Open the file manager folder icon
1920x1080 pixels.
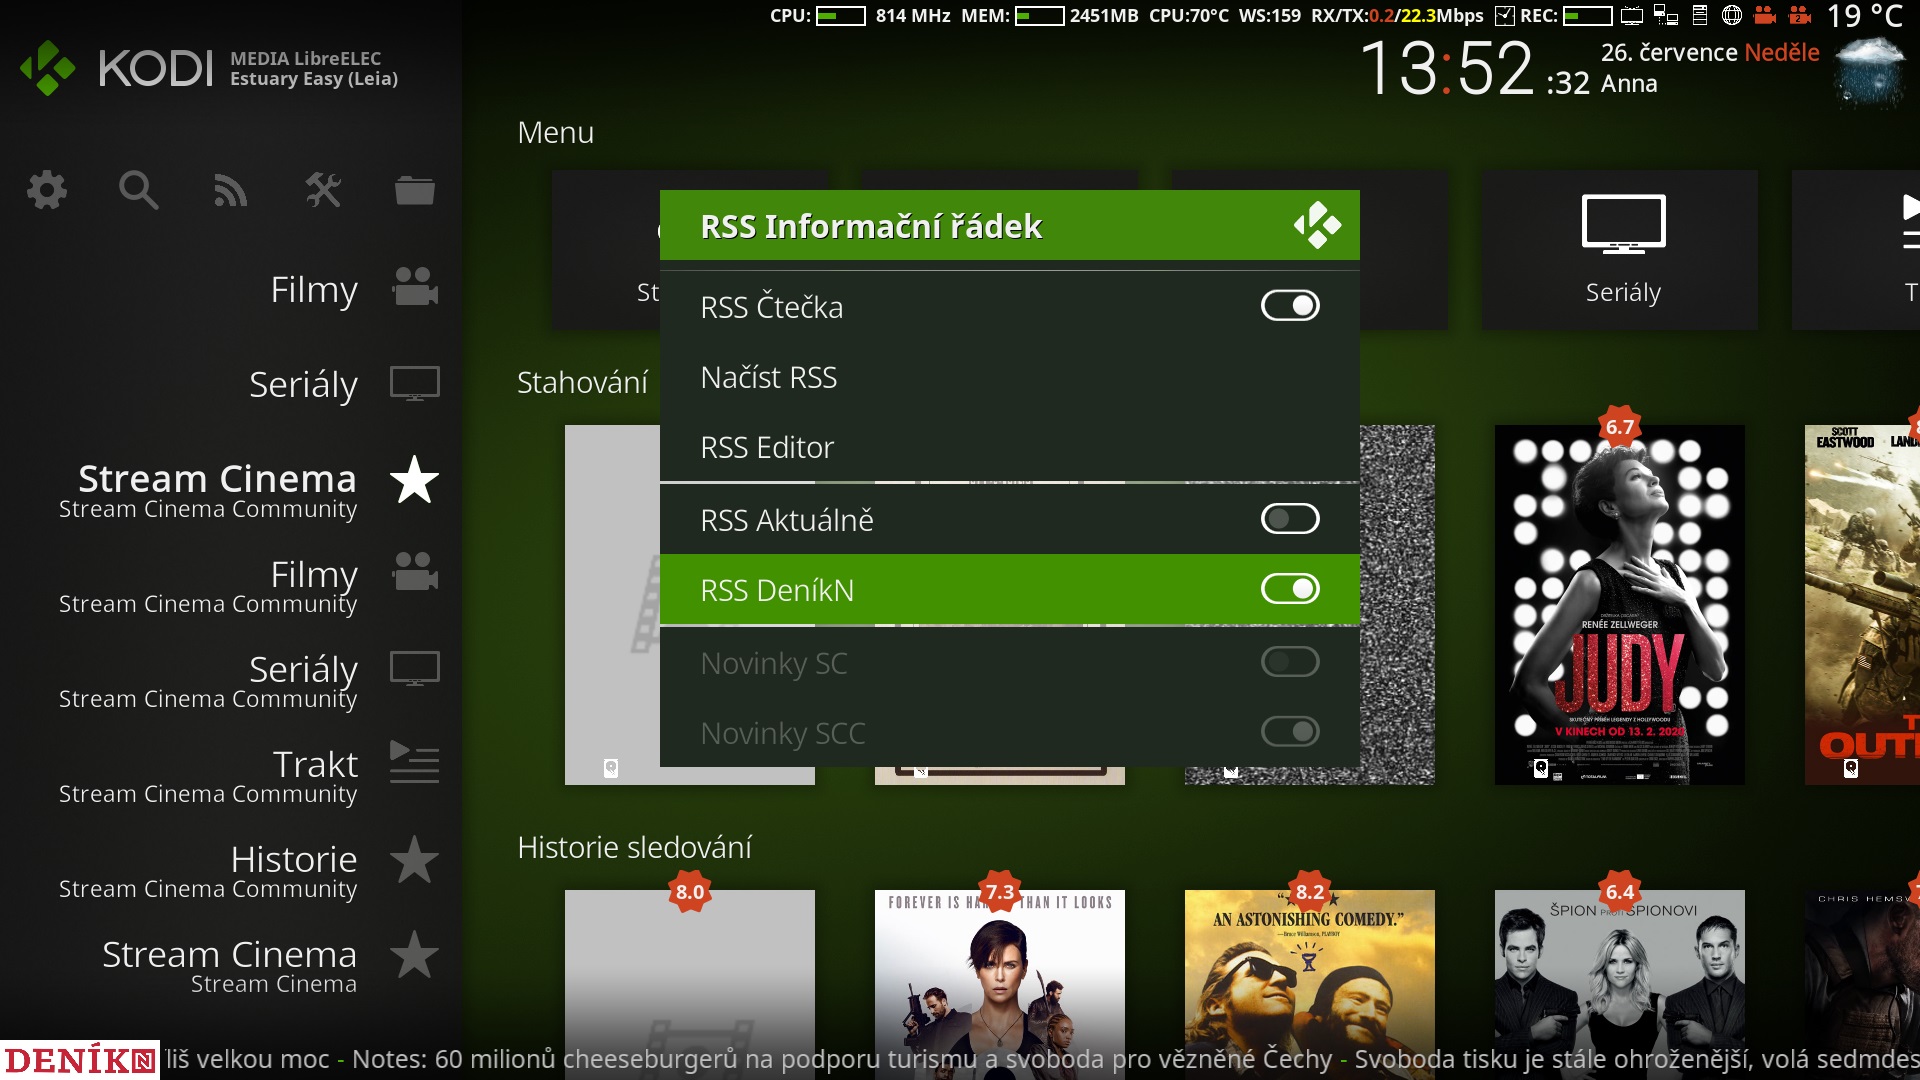pos(414,190)
